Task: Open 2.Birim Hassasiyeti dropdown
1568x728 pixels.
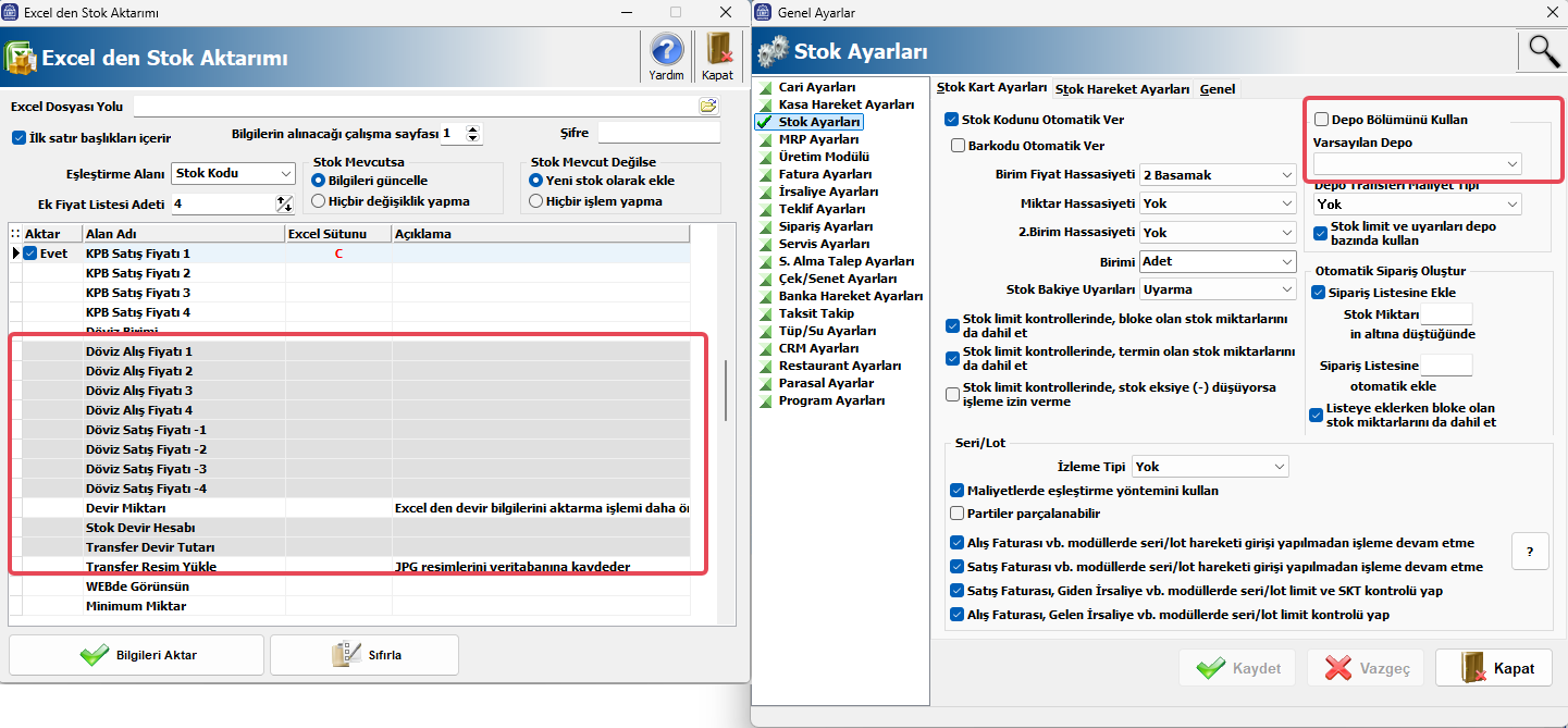Action: coord(1217,232)
